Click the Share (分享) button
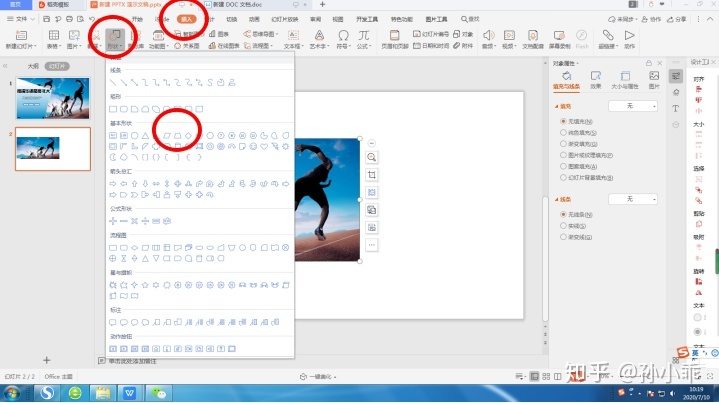The width and height of the screenshot is (719, 403). pos(677,19)
